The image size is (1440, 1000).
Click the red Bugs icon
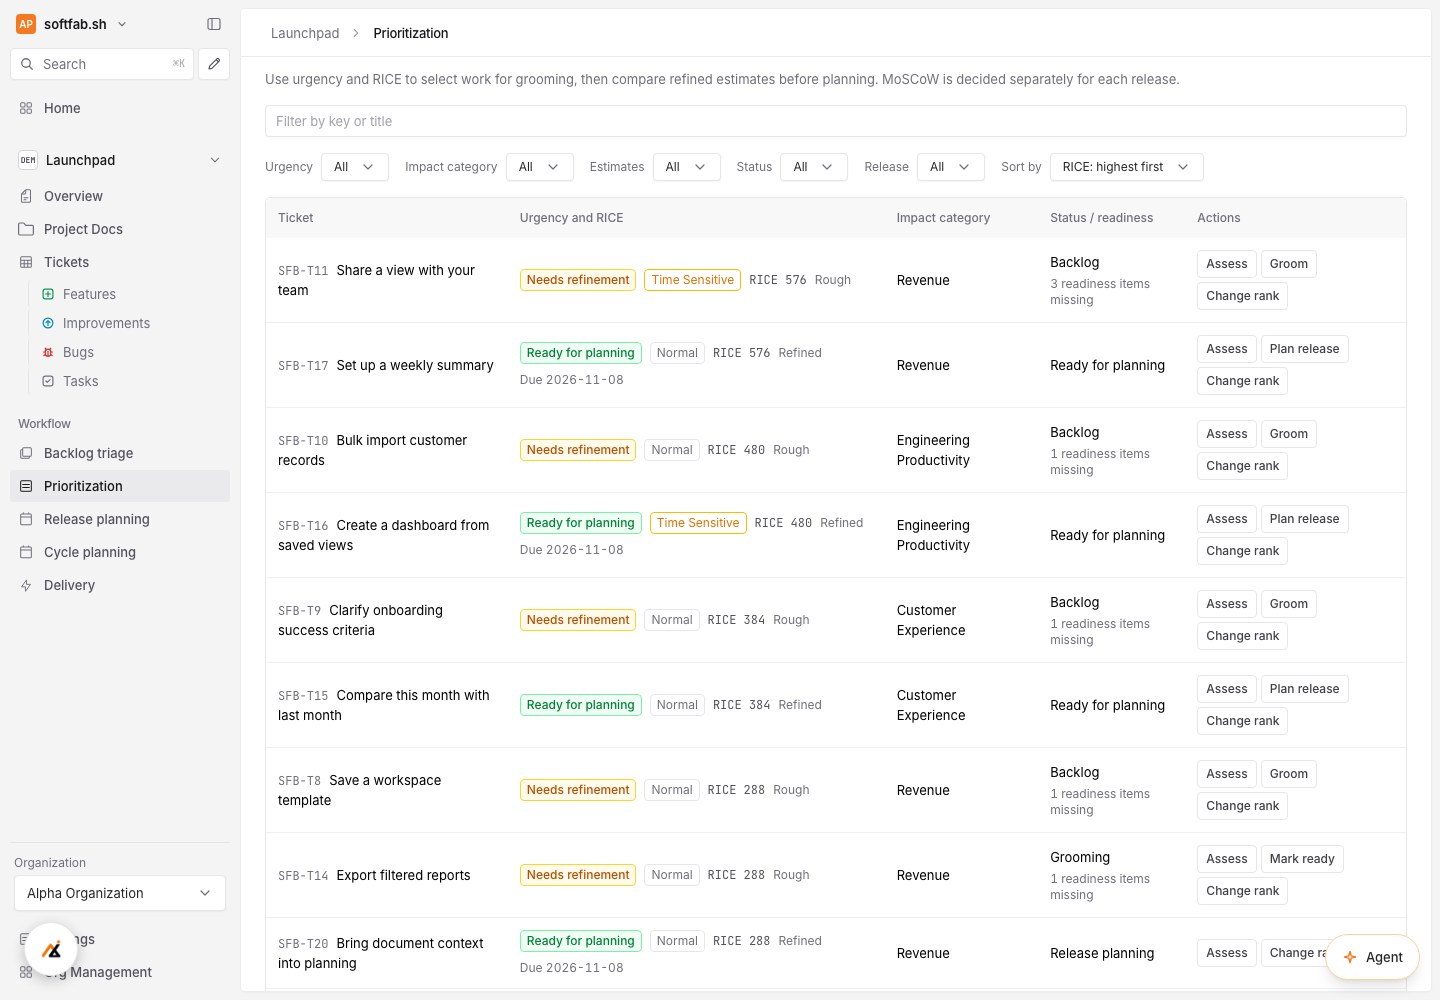pos(48,352)
